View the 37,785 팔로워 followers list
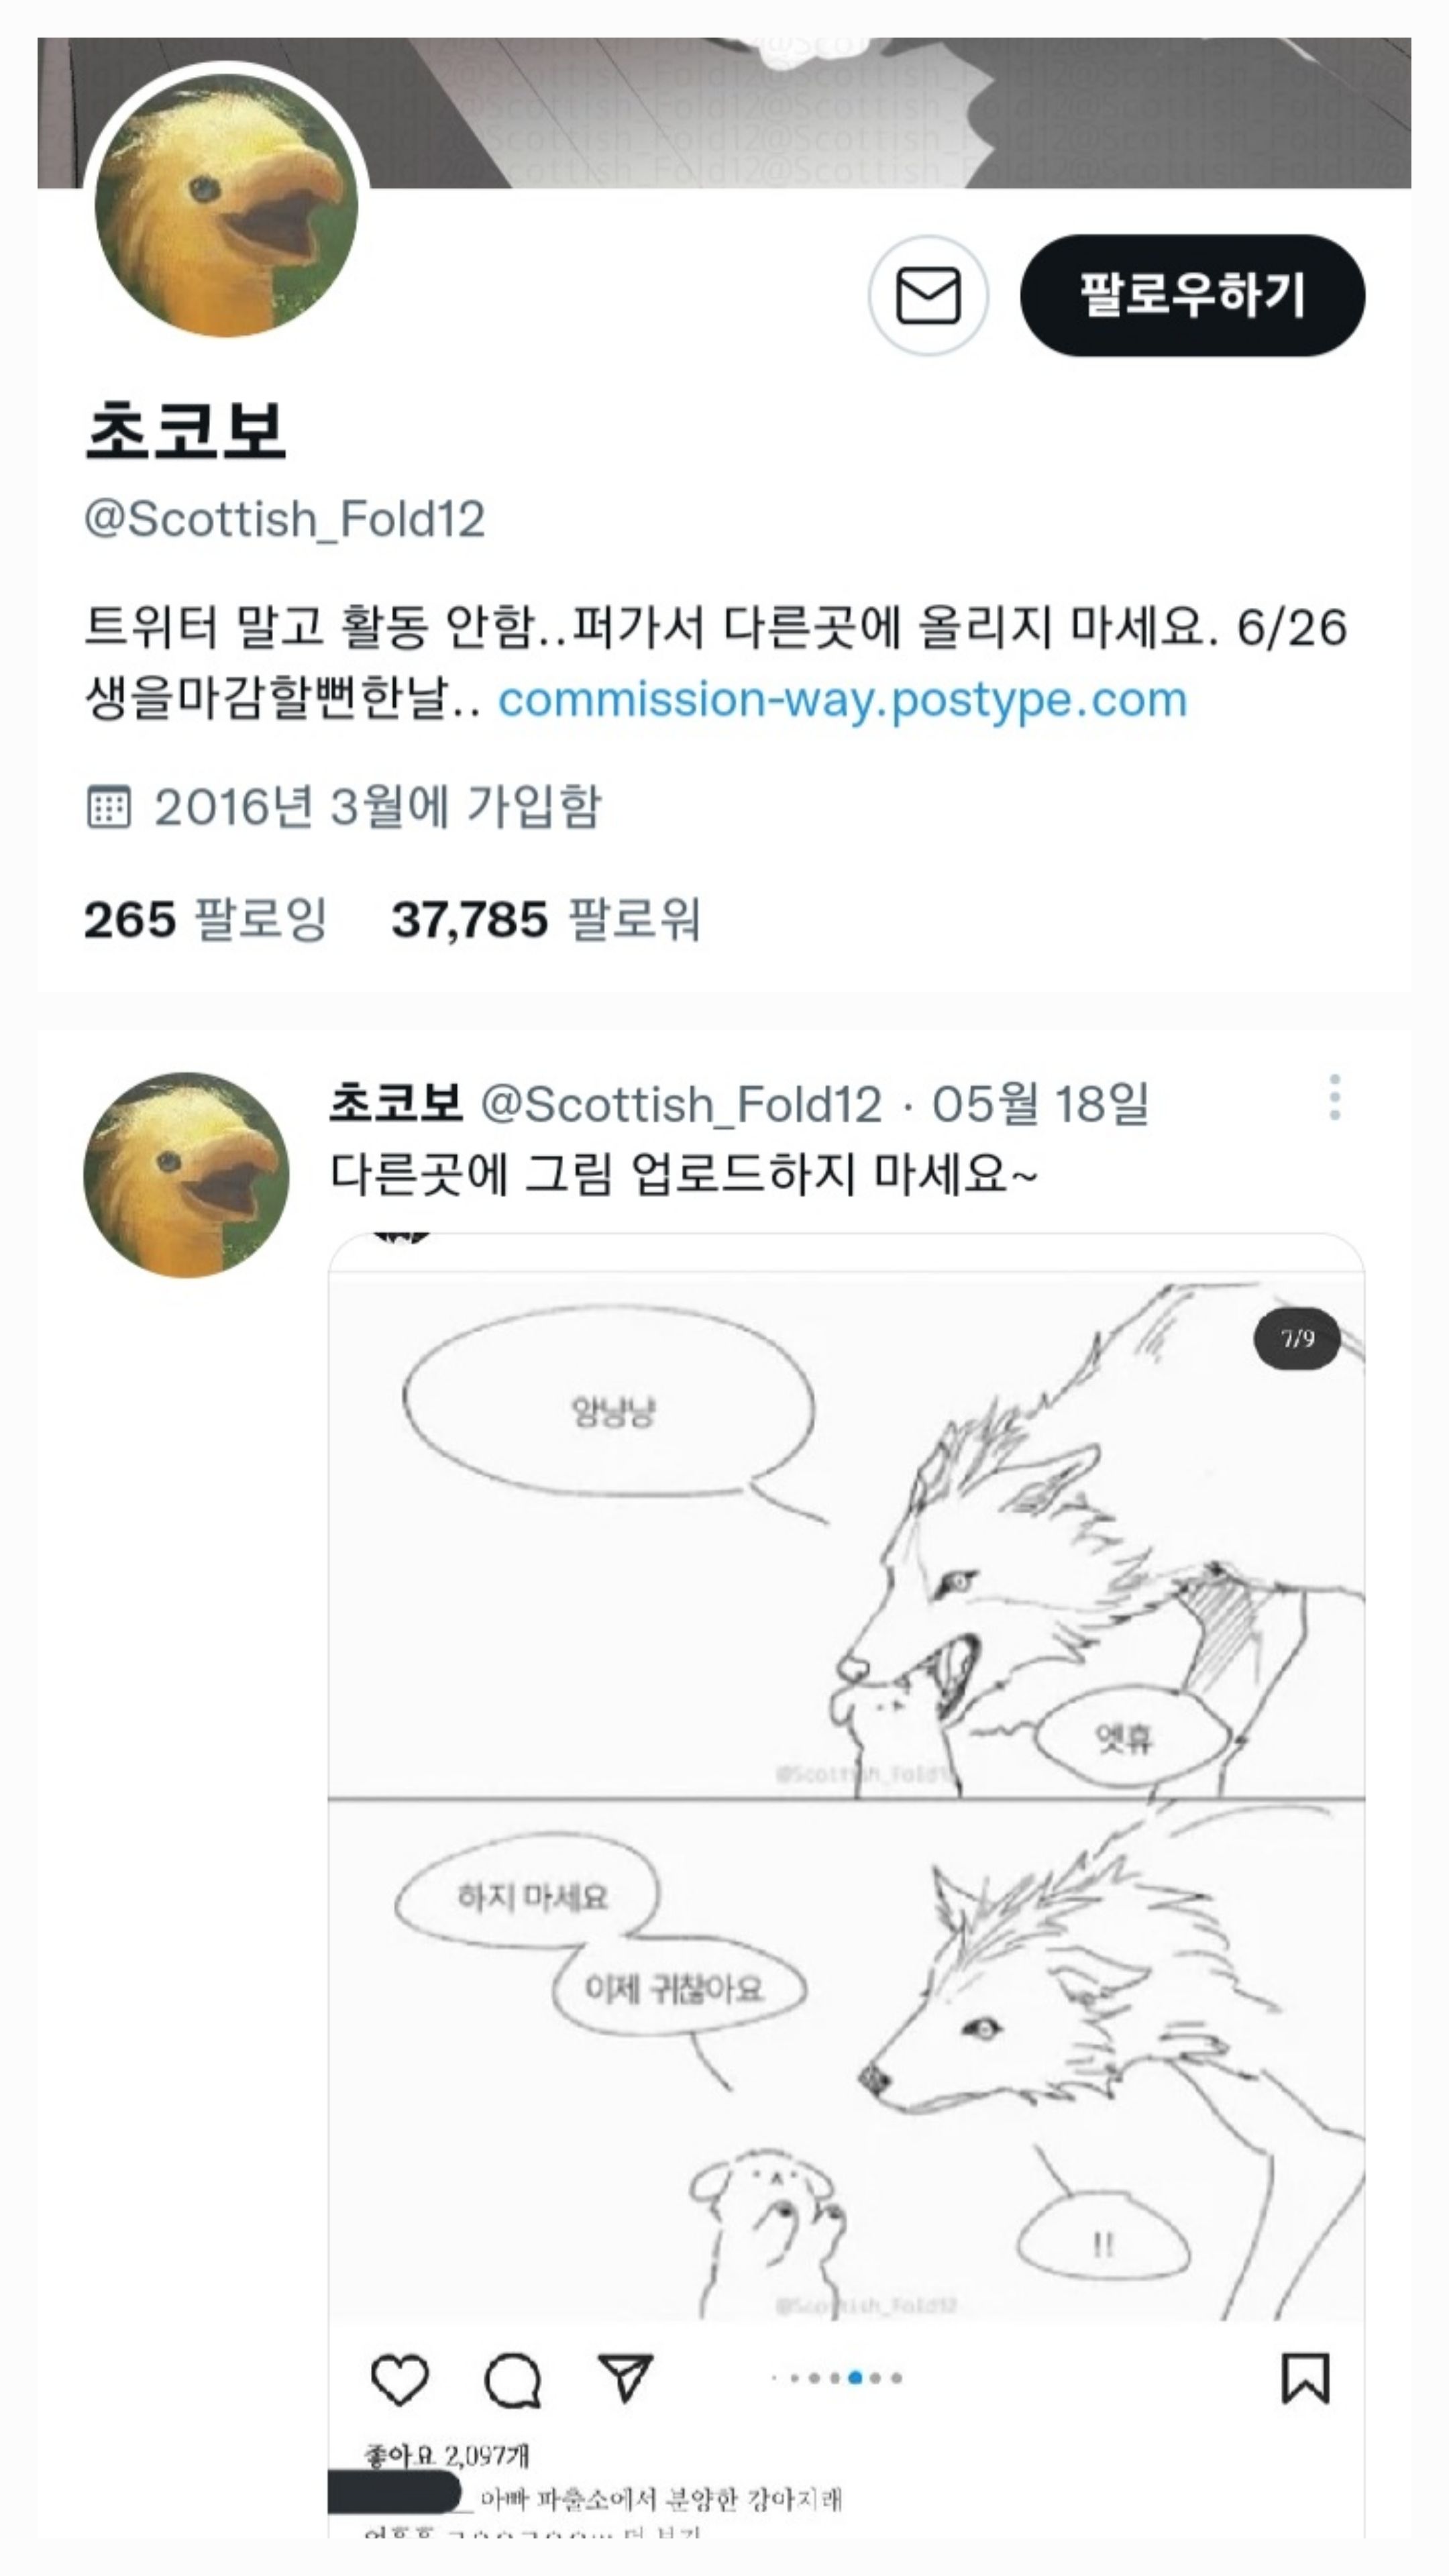Image resolution: width=1449 pixels, height=2576 pixels. click(546, 919)
